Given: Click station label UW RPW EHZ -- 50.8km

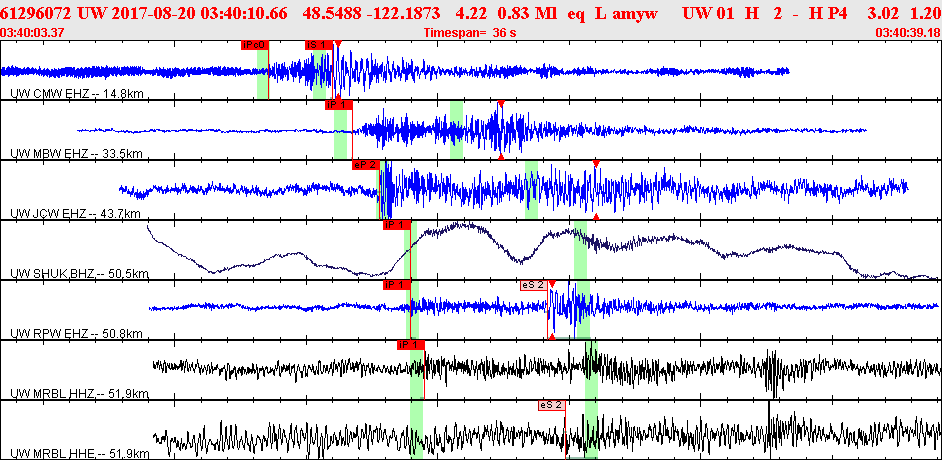Looking at the screenshot, I should click(x=76, y=334).
